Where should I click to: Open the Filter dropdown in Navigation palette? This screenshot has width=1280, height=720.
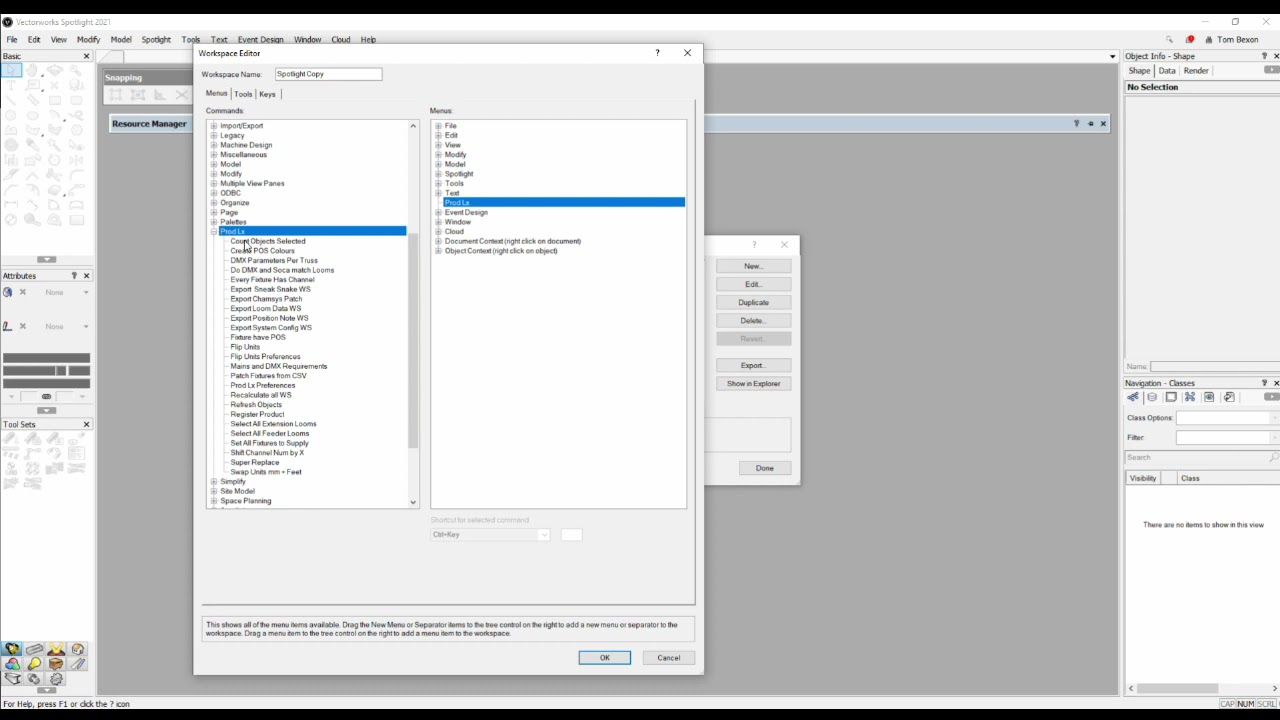pos(1227,438)
